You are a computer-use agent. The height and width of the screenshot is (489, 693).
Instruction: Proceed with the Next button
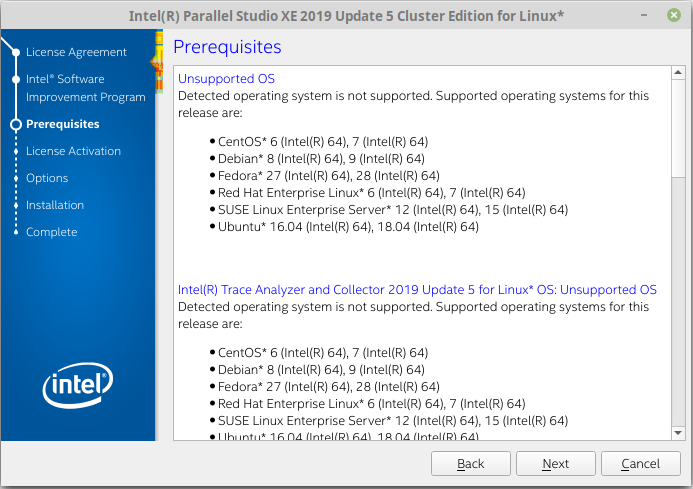coord(555,464)
